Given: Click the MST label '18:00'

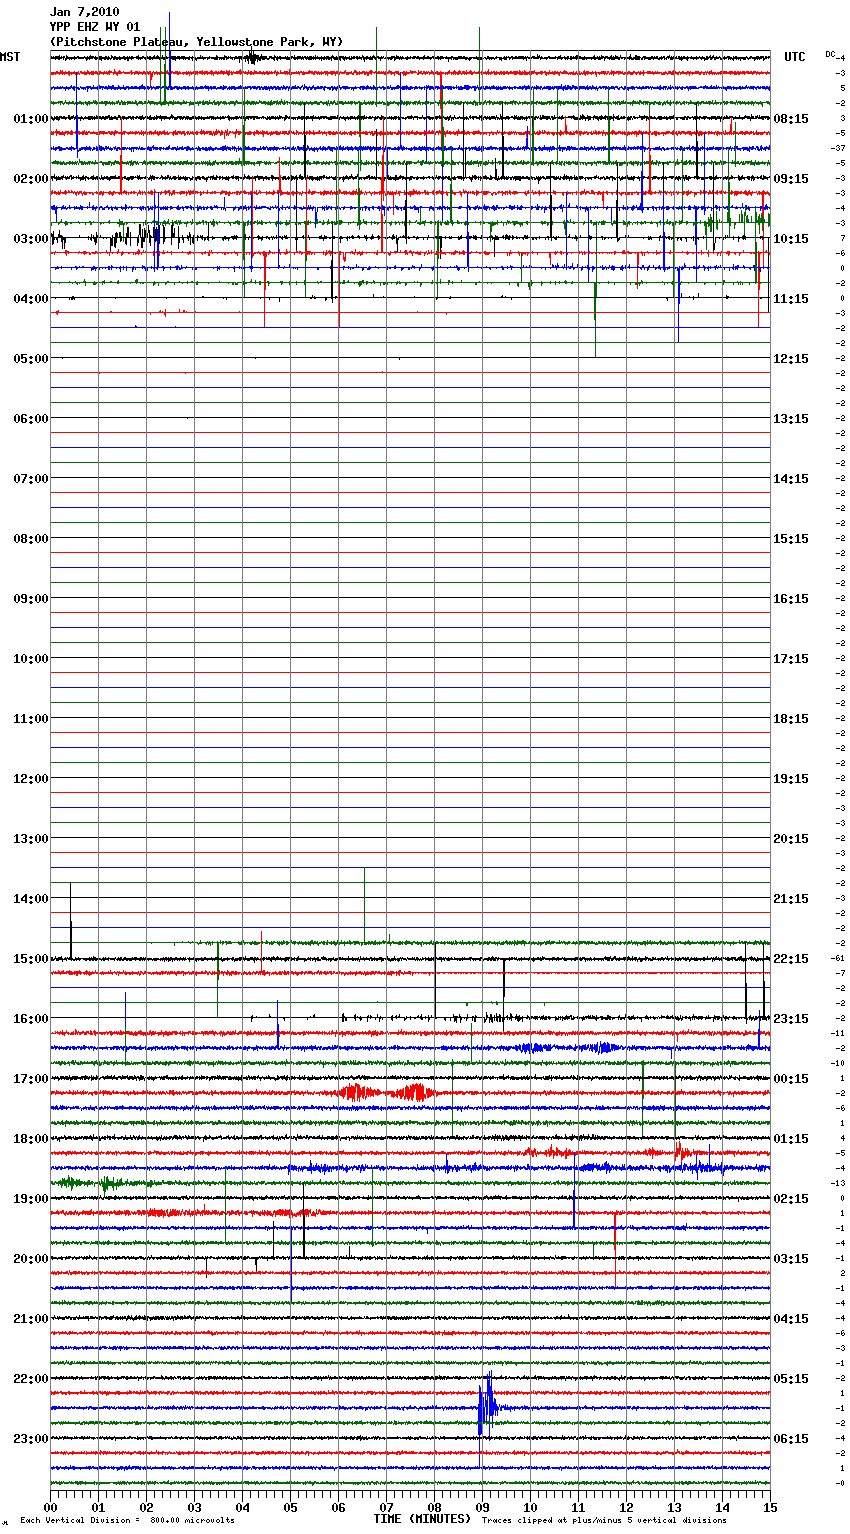Looking at the screenshot, I should (x=31, y=1139).
